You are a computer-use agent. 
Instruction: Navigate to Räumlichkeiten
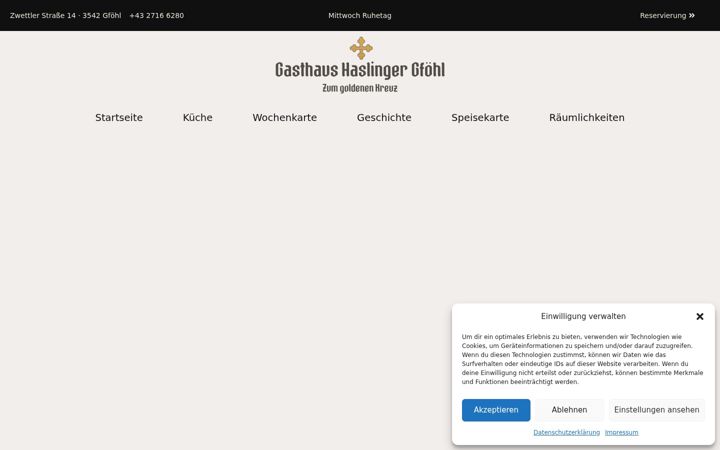[x=587, y=118]
